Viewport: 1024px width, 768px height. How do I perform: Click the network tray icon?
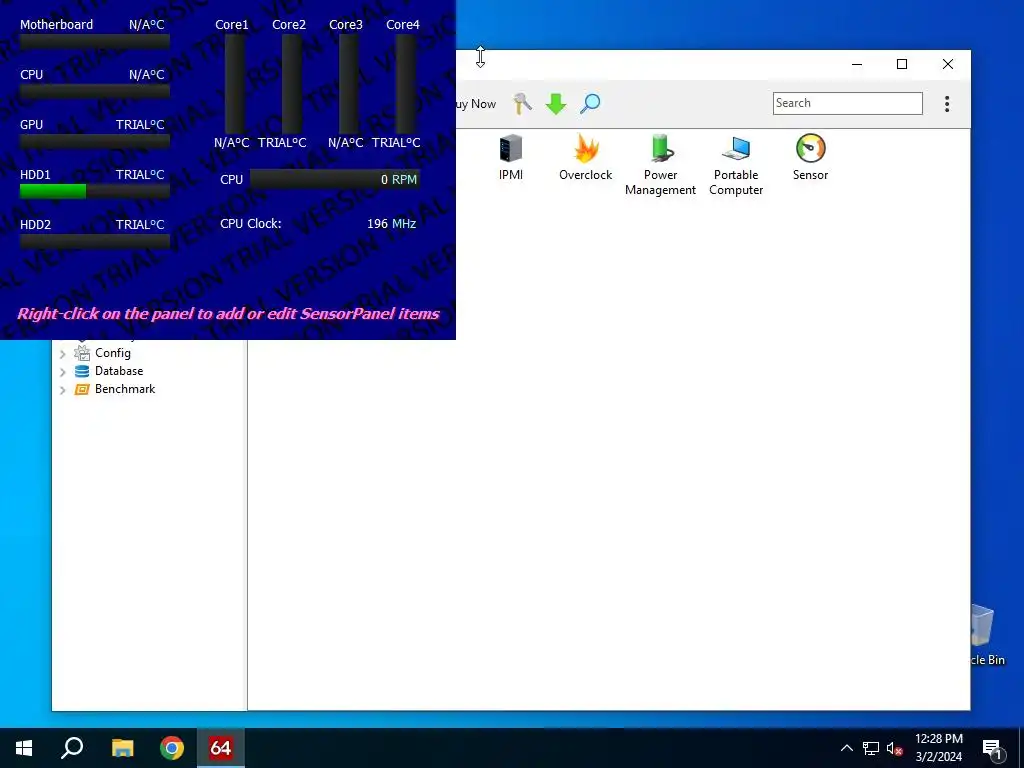tap(871, 748)
